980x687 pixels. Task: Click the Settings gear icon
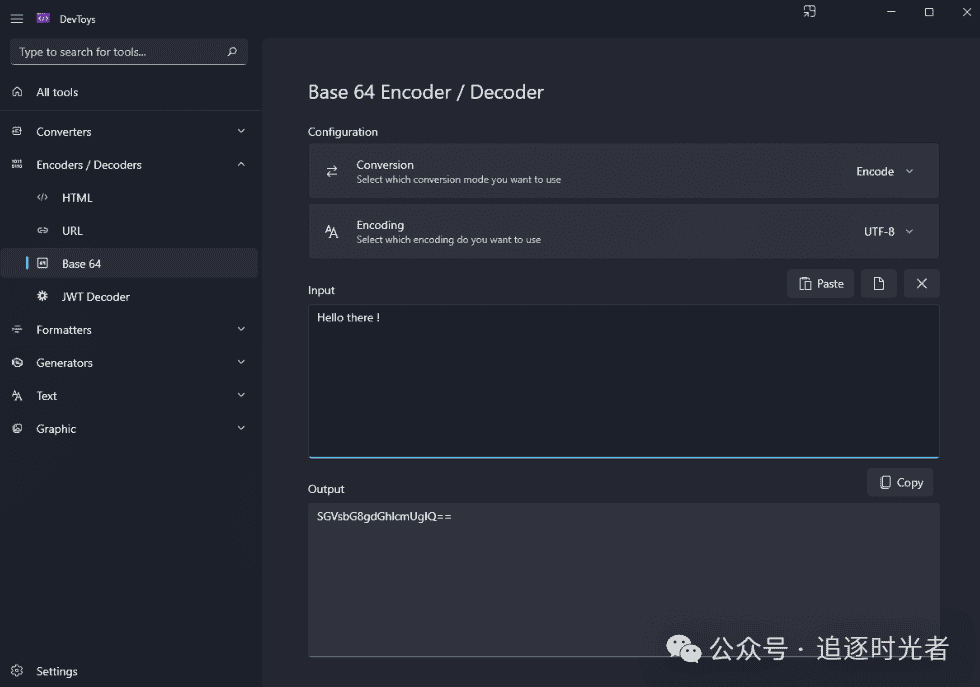click(17, 671)
